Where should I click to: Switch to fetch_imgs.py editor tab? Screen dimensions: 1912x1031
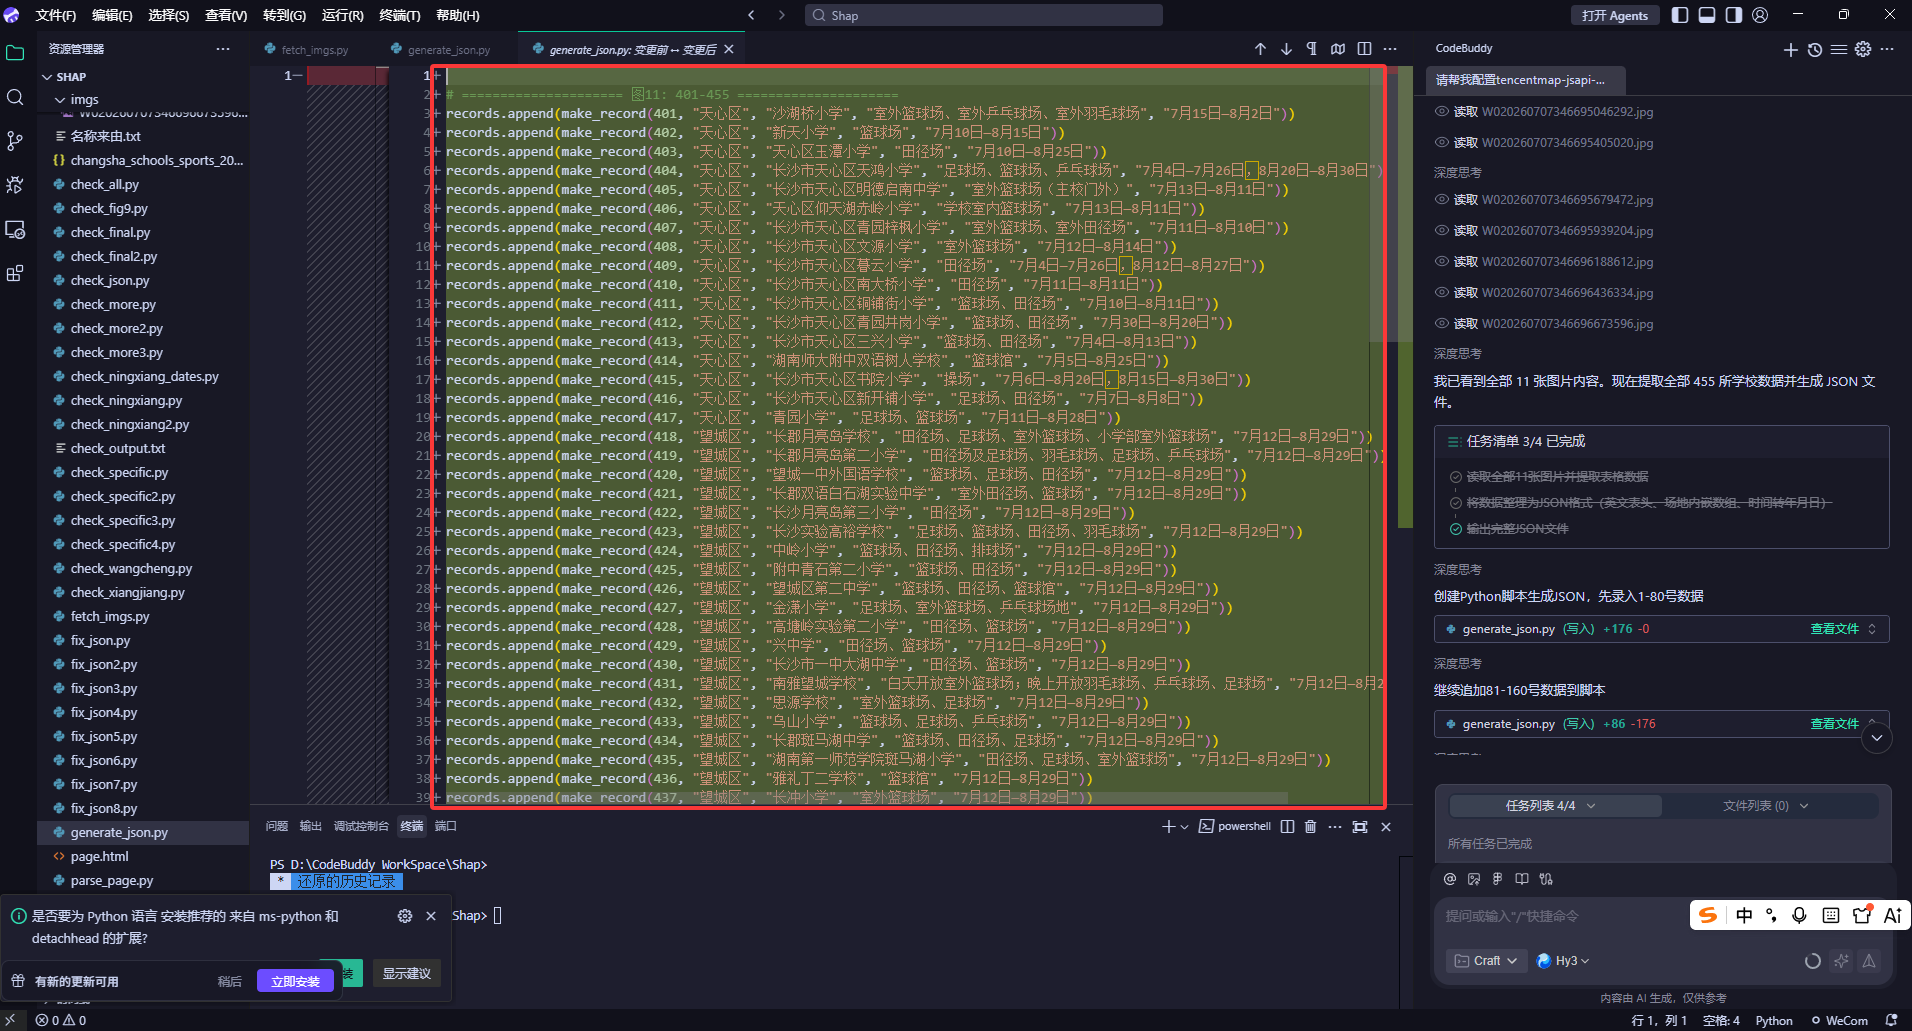pyautogui.click(x=313, y=49)
